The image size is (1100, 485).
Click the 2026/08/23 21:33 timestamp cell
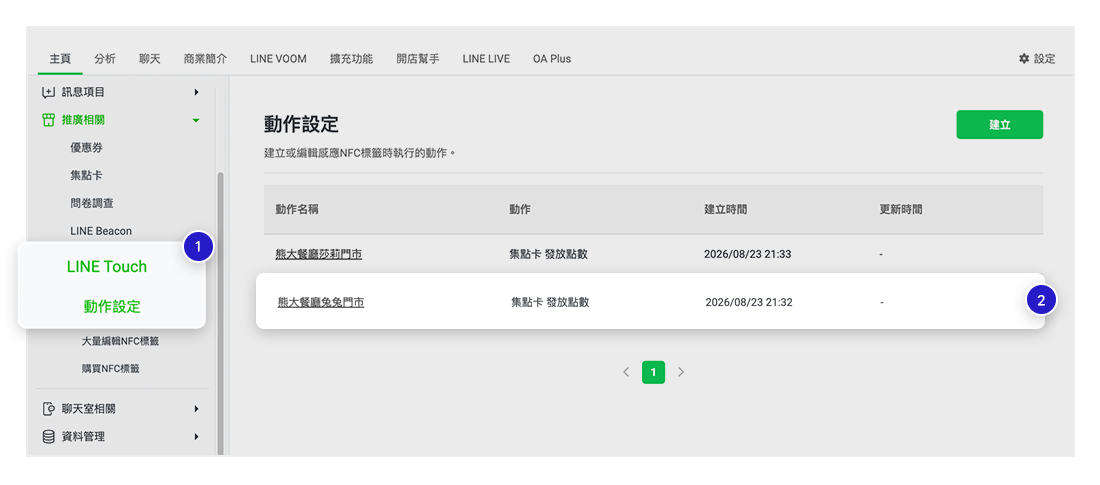click(x=747, y=254)
